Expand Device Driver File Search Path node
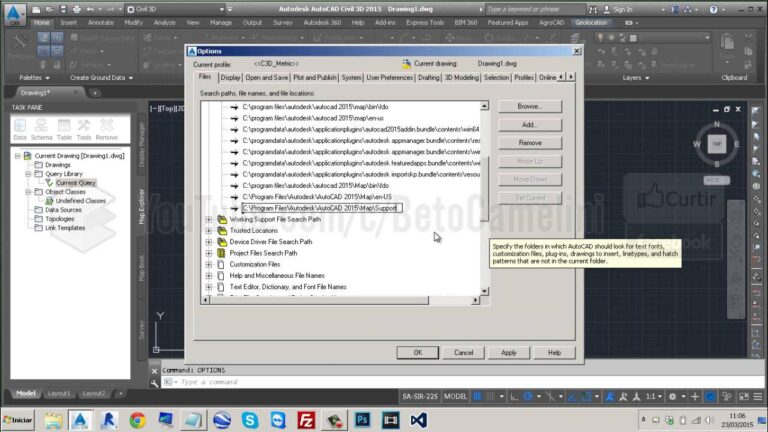The width and height of the screenshot is (768, 432). click(x=209, y=242)
